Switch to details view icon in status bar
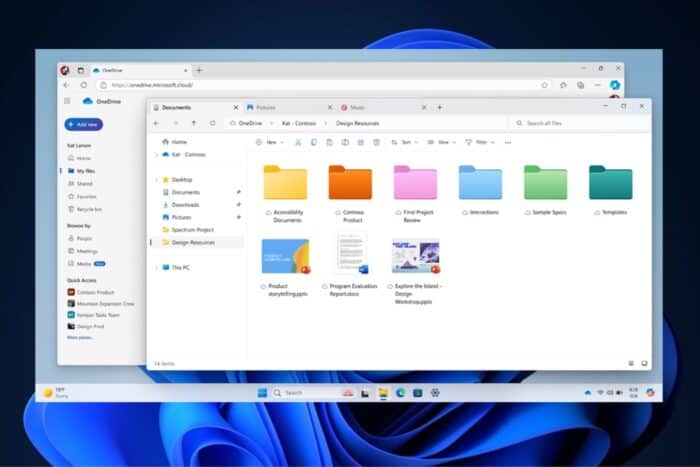 click(631, 363)
